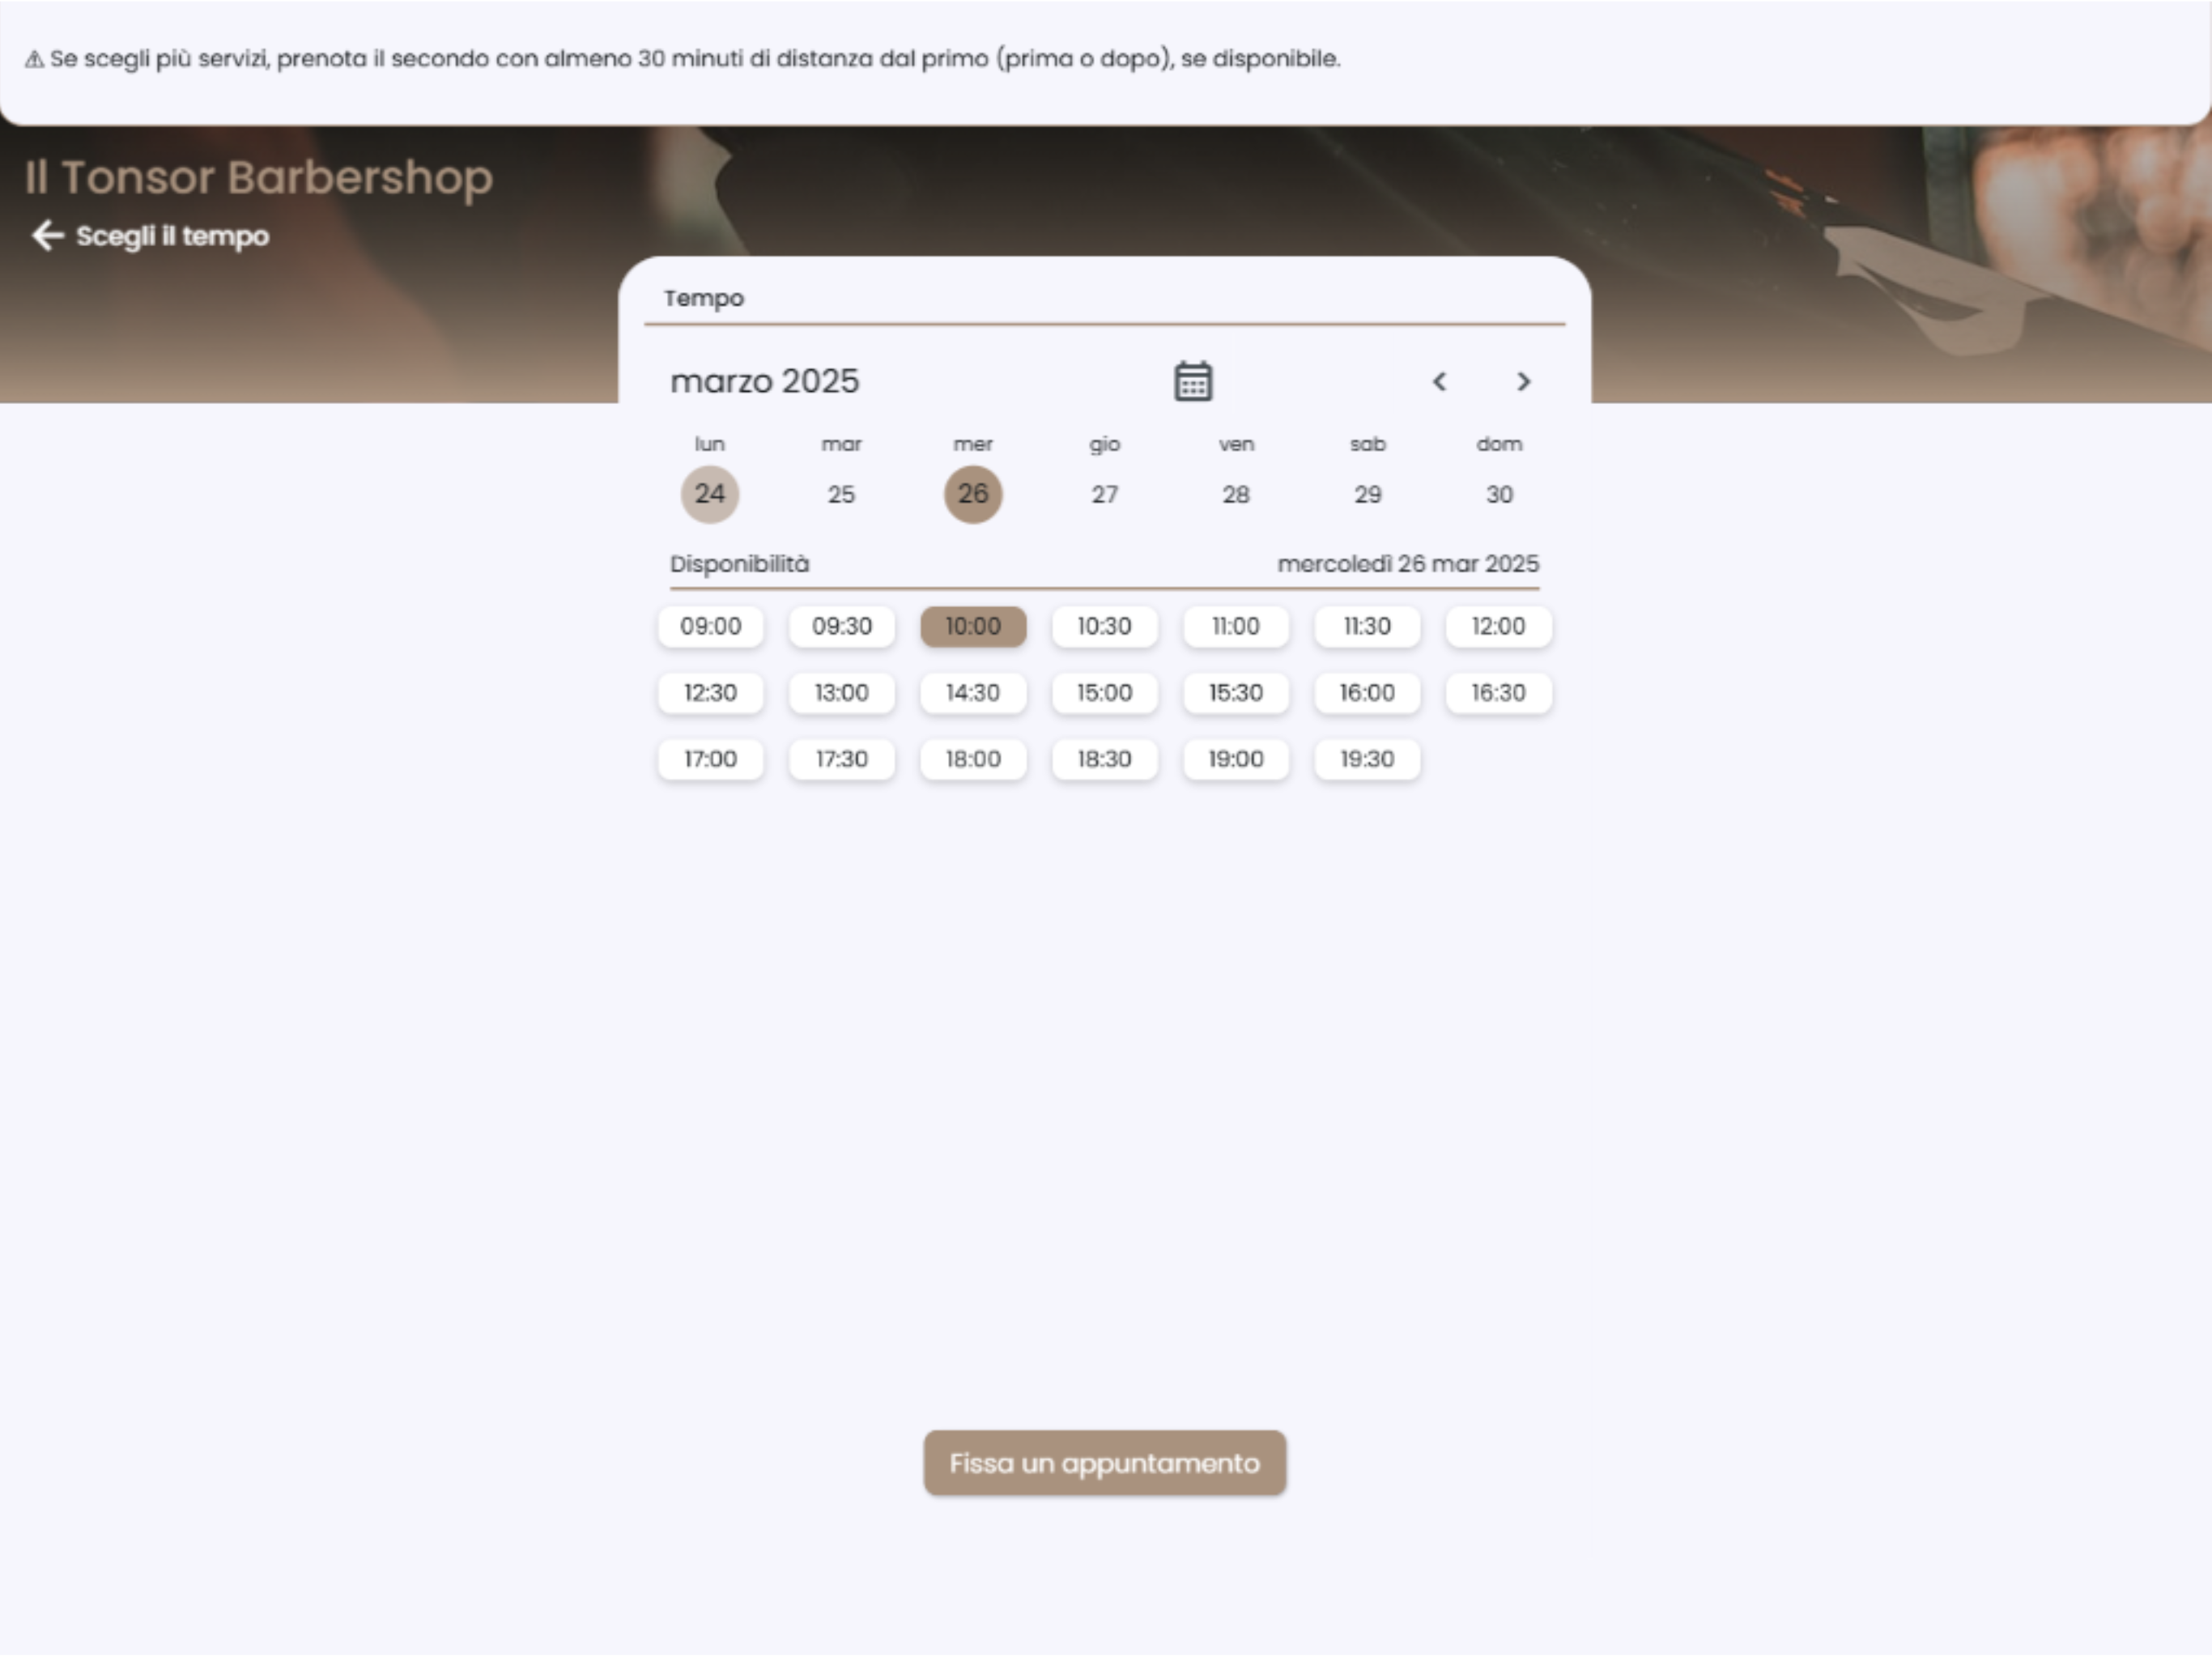Choose the 09:30 time slot
This screenshot has height=1658, width=2212.
pyautogui.click(x=841, y=627)
